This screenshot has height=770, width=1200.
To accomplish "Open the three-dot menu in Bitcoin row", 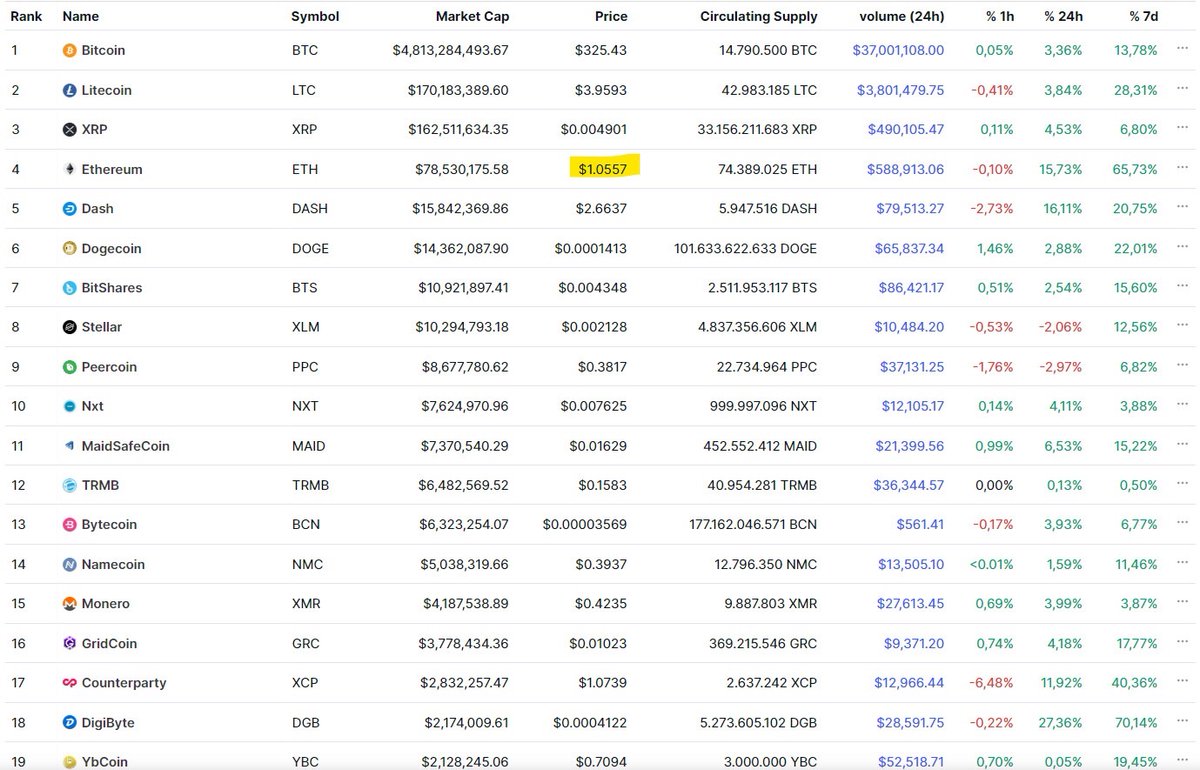I will 1184,50.
